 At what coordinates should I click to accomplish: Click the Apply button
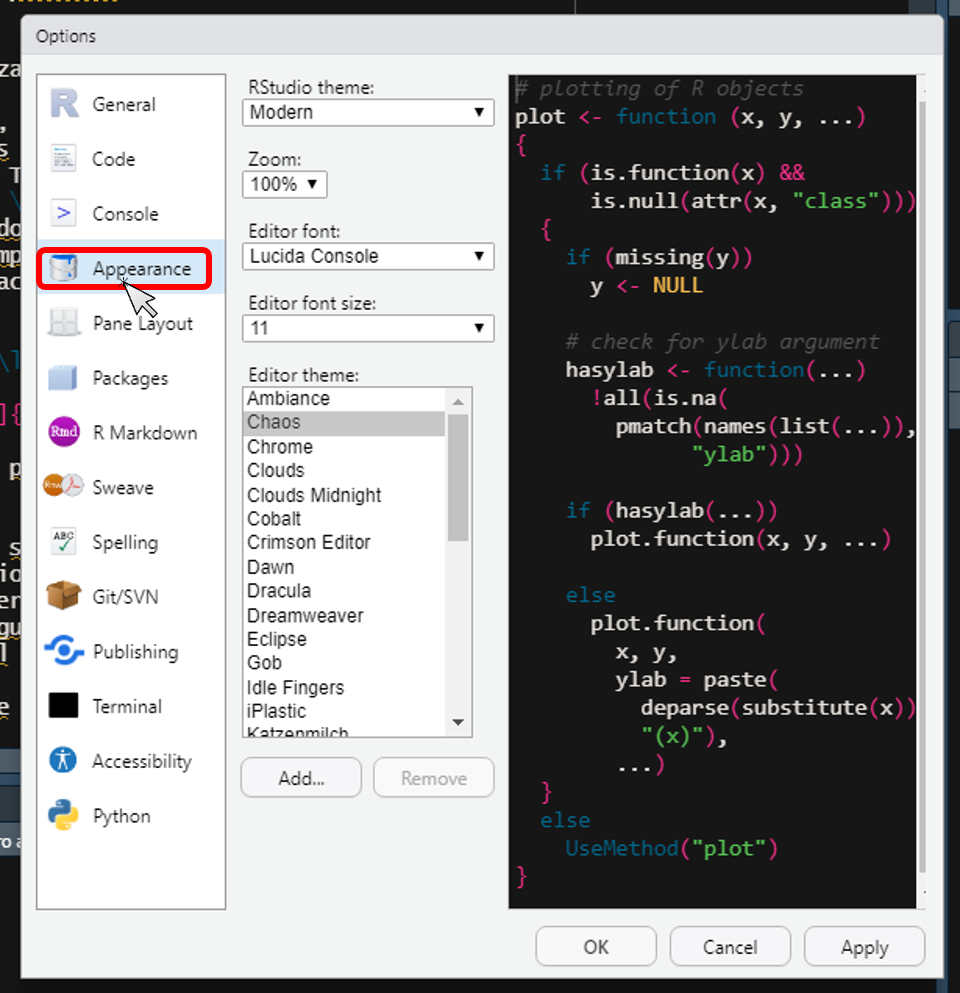pos(864,947)
